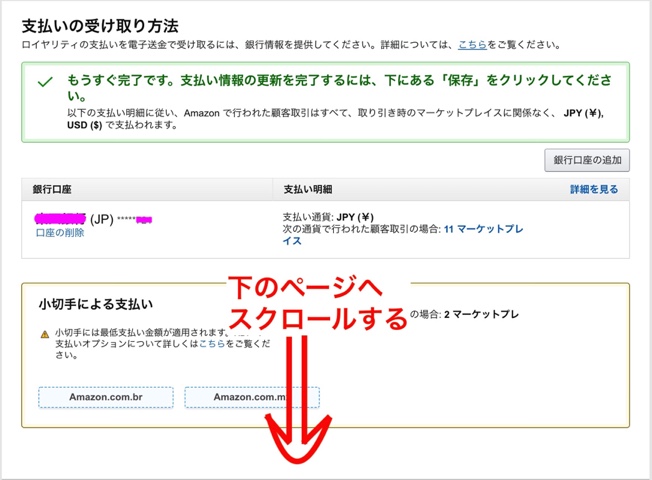Click the yellow warning triangle icon
Image resolution: width=652 pixels, height=480 pixels.
tap(45, 334)
